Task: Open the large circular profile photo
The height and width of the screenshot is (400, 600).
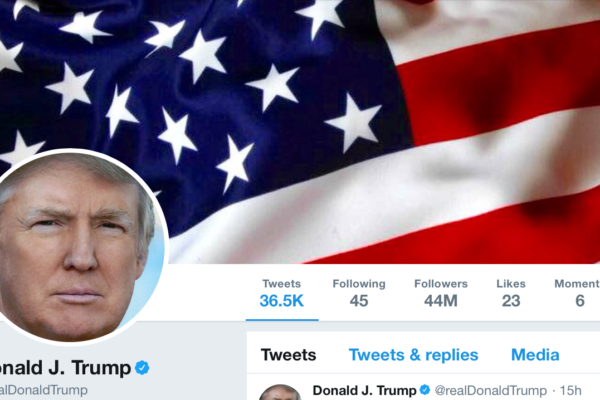Action: point(77,247)
